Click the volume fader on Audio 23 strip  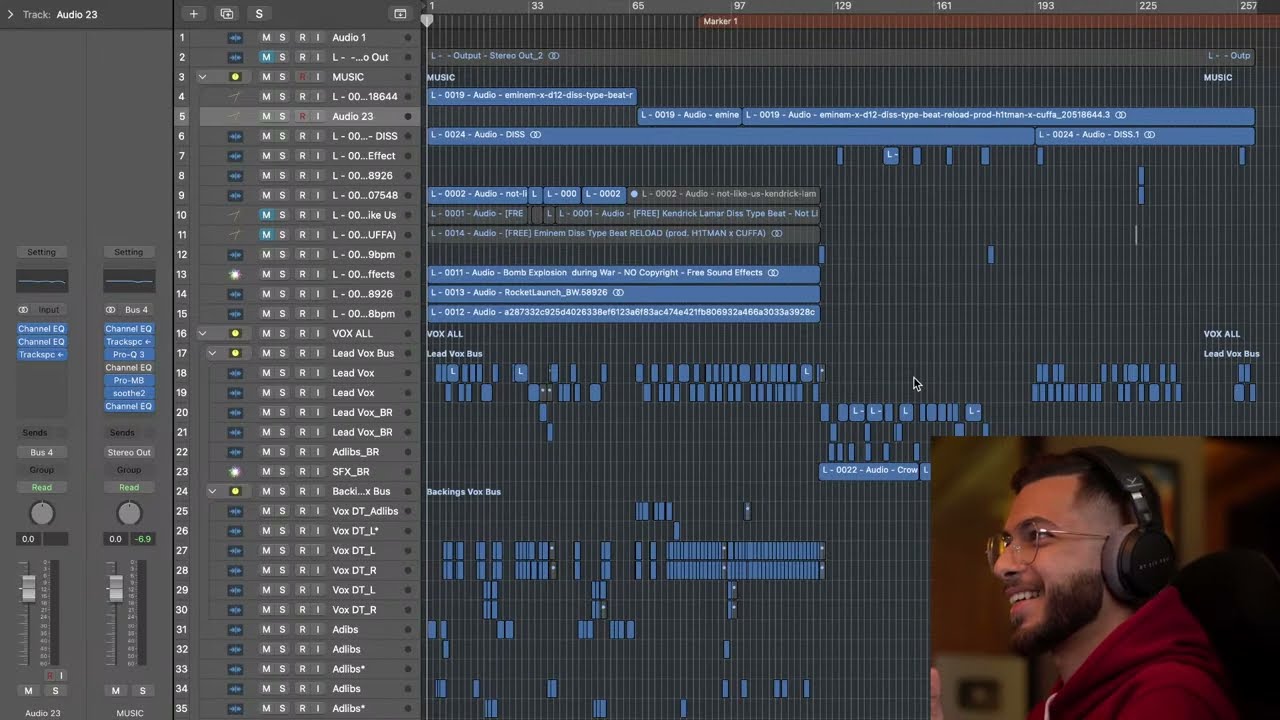point(29,589)
